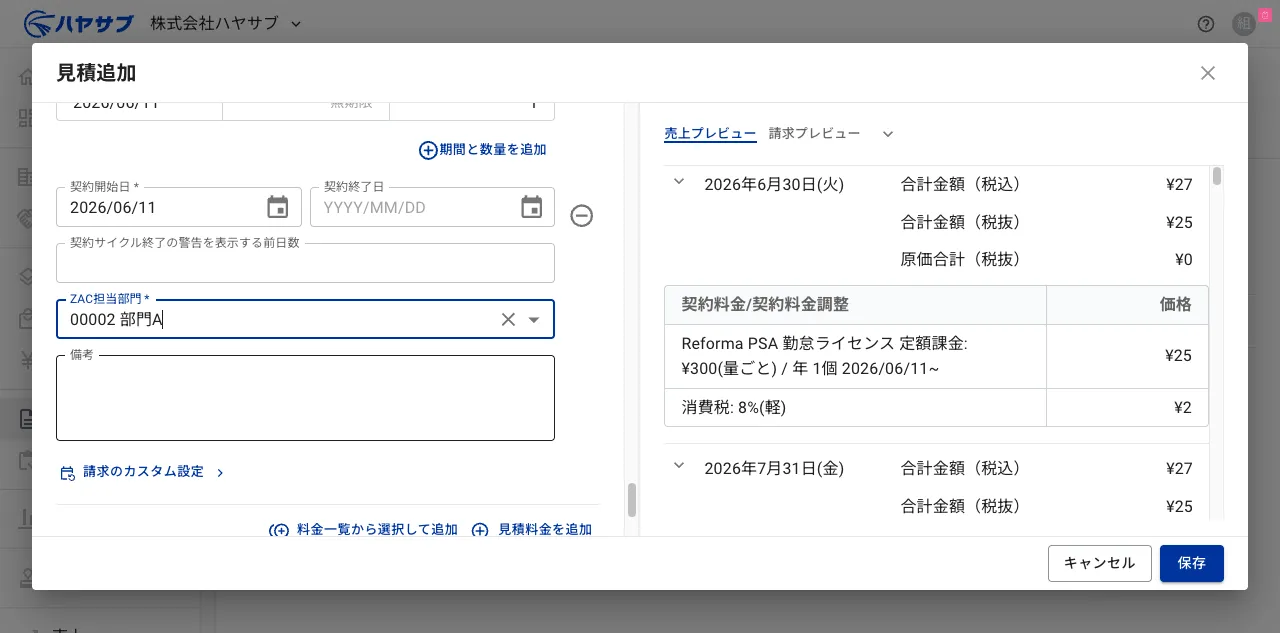
Task: Click the preview panel vertical scrollbar
Action: (1217, 176)
